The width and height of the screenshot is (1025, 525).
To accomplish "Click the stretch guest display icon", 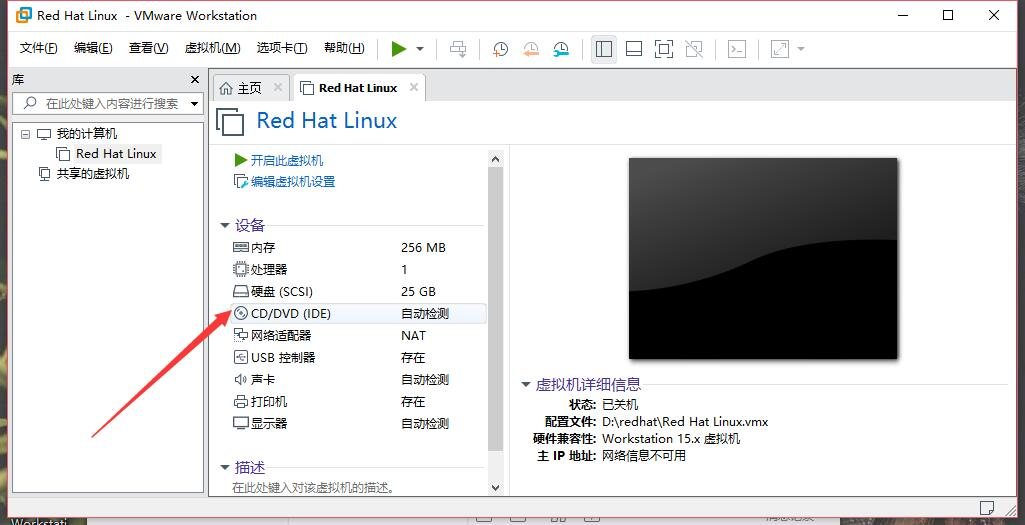I will (780, 49).
